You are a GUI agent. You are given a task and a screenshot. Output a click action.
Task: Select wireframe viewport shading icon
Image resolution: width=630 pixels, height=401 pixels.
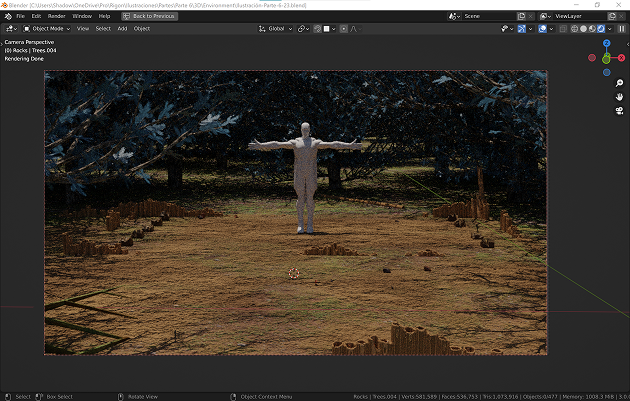coord(575,29)
